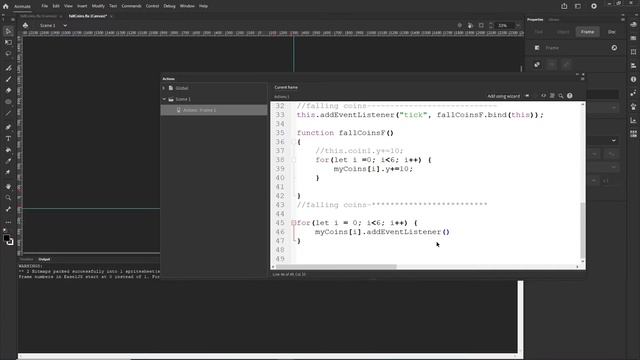Collapse the function block at line 36

point(293,142)
